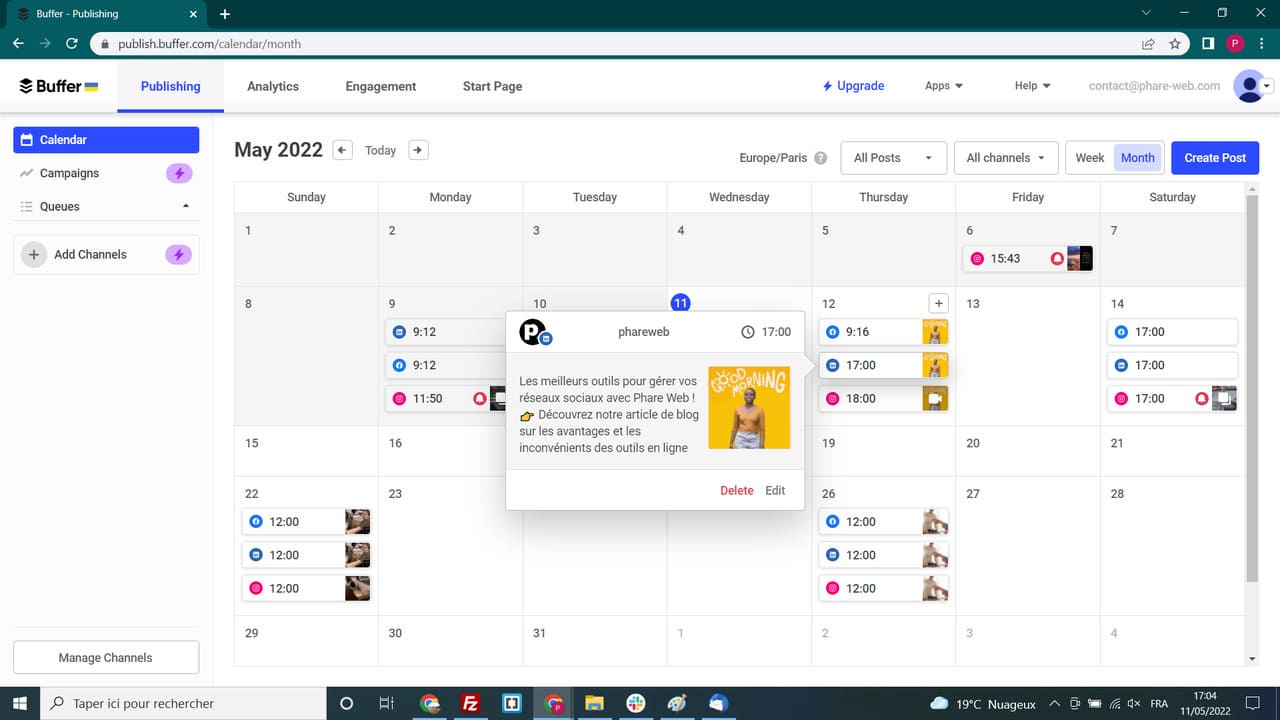1280x720 pixels.
Task: Click the reminder bell on 11:50 post
Action: (480, 398)
